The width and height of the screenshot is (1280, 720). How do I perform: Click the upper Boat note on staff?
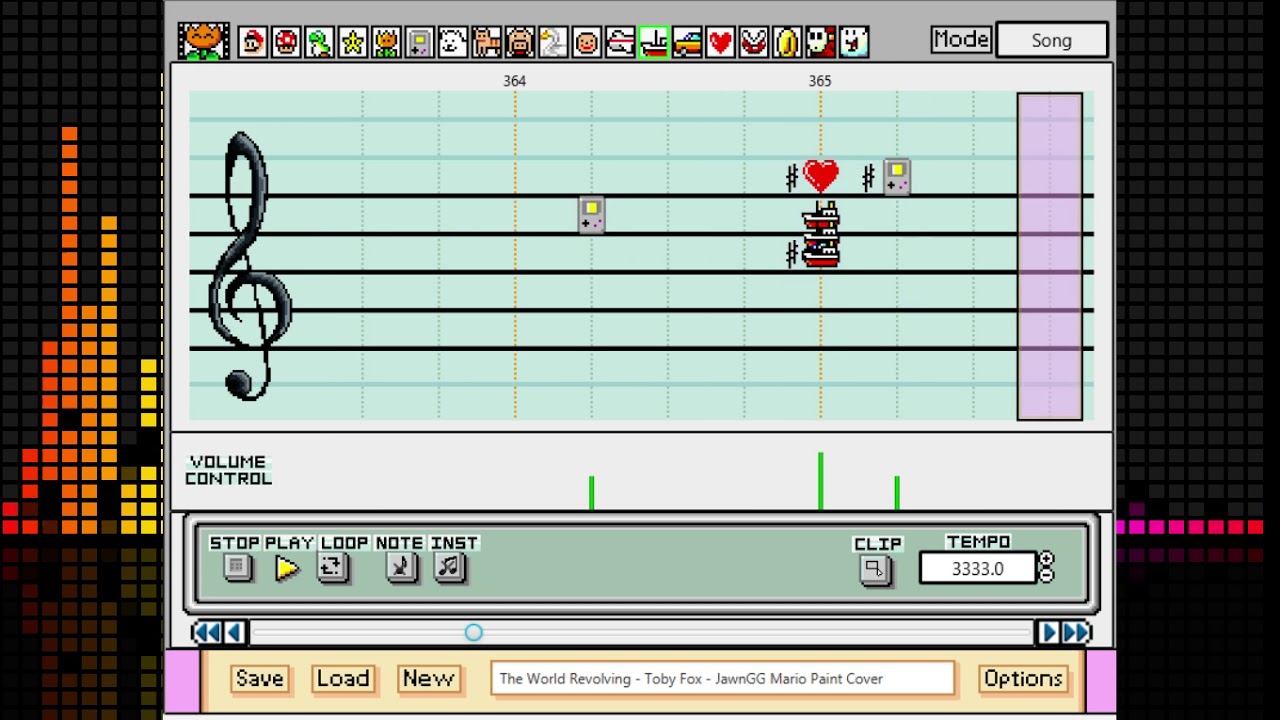click(x=821, y=218)
